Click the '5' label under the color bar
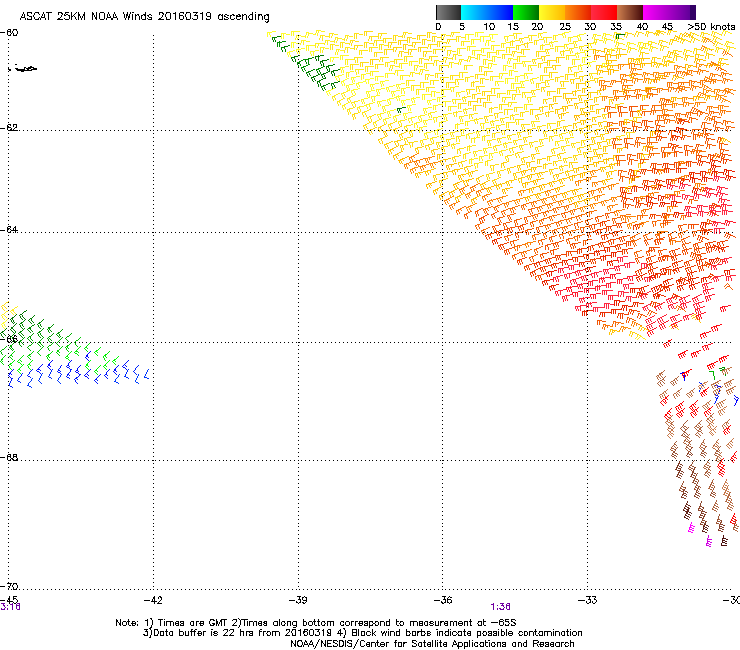The width and height of the screenshot is (740, 650). coord(462,27)
